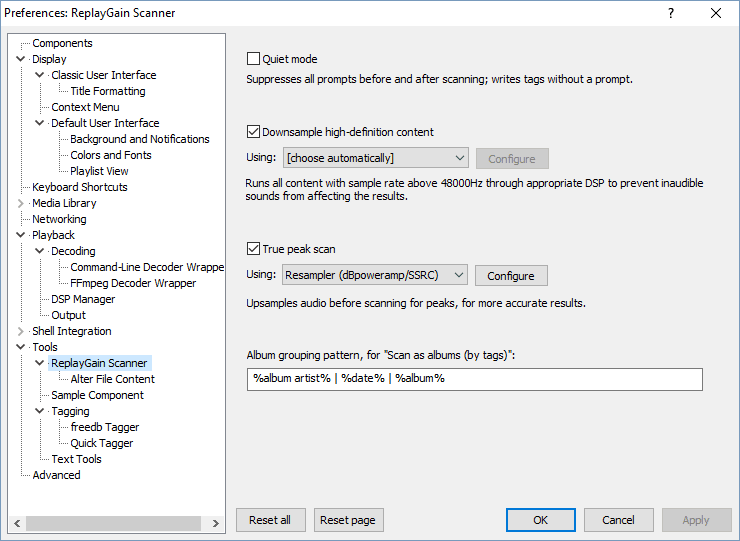Open the downsample DSP dropdown
This screenshot has width=740, height=541.
(375, 158)
